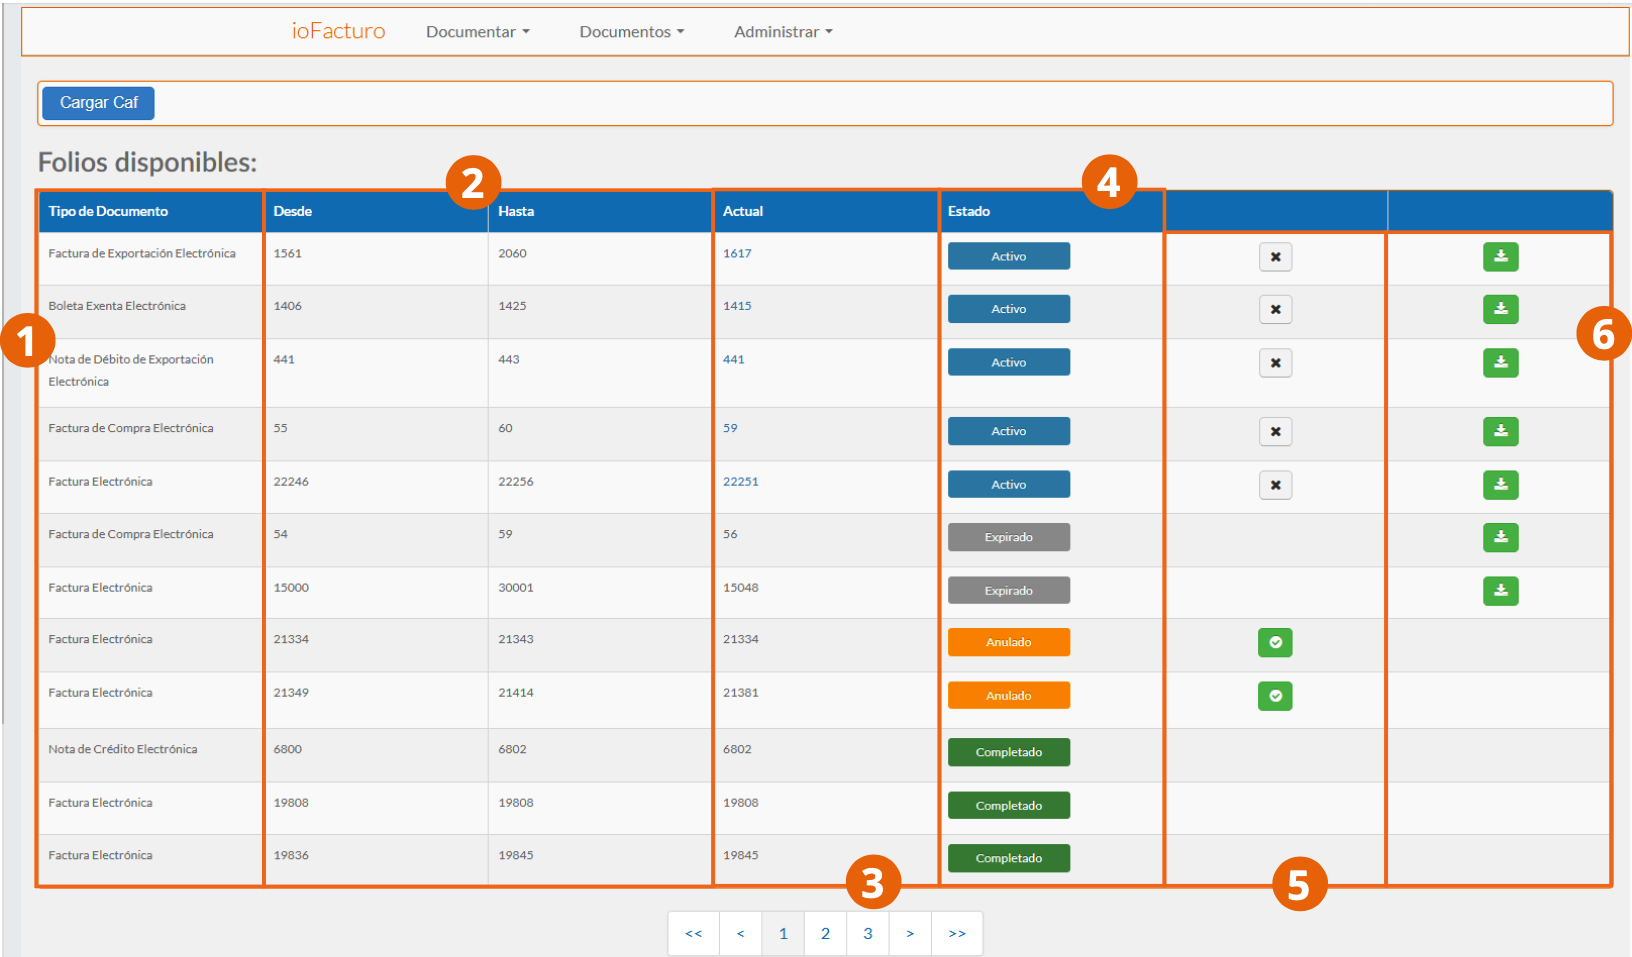Screen dimensions: 1632x957
Task: Reactivate the annulled folio starting at 21349
Action: [x=1275, y=696]
